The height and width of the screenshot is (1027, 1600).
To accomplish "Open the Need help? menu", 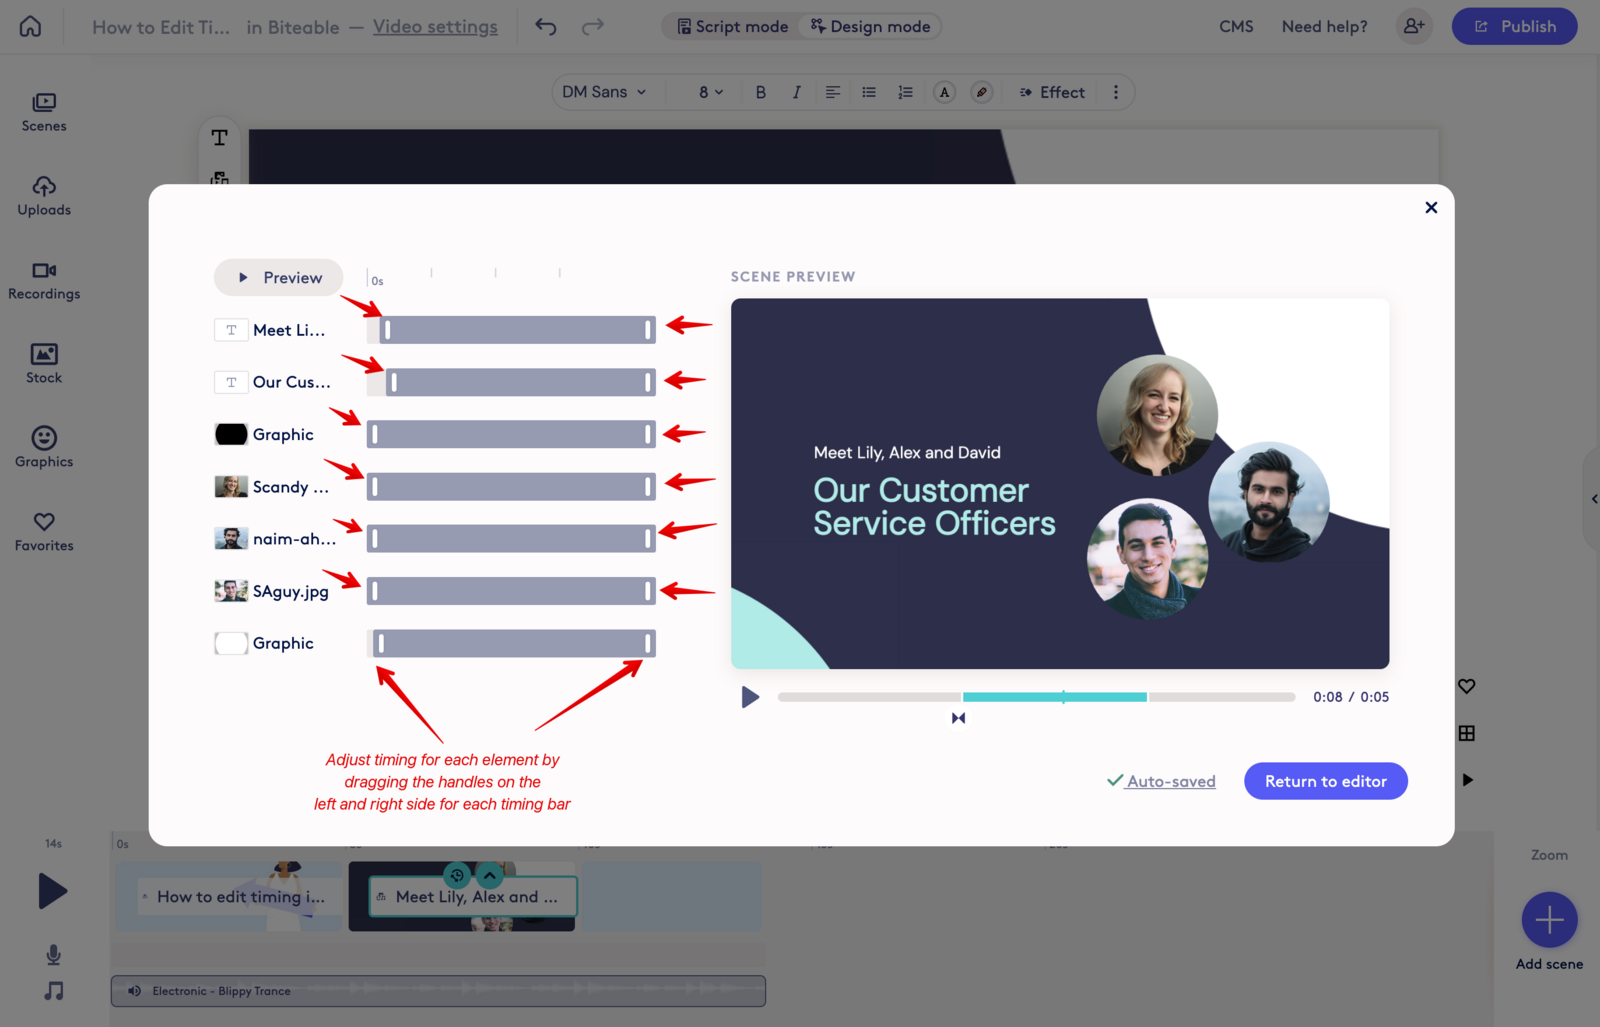I will 1325,27.
